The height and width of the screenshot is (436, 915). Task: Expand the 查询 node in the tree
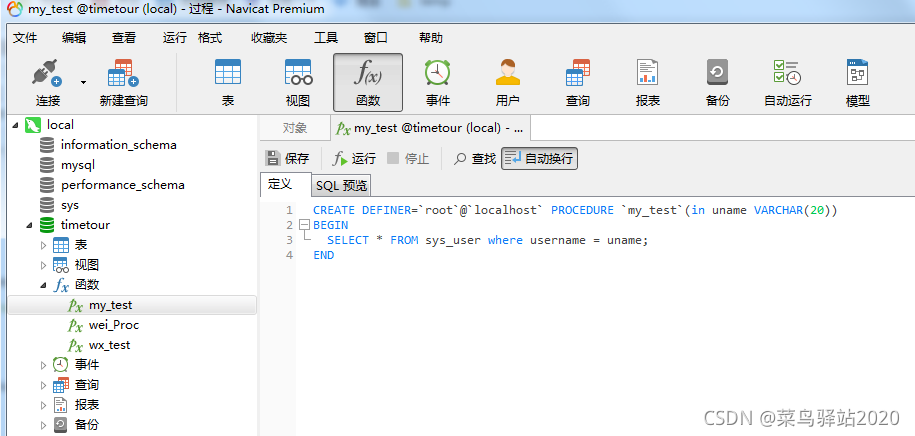pos(43,386)
